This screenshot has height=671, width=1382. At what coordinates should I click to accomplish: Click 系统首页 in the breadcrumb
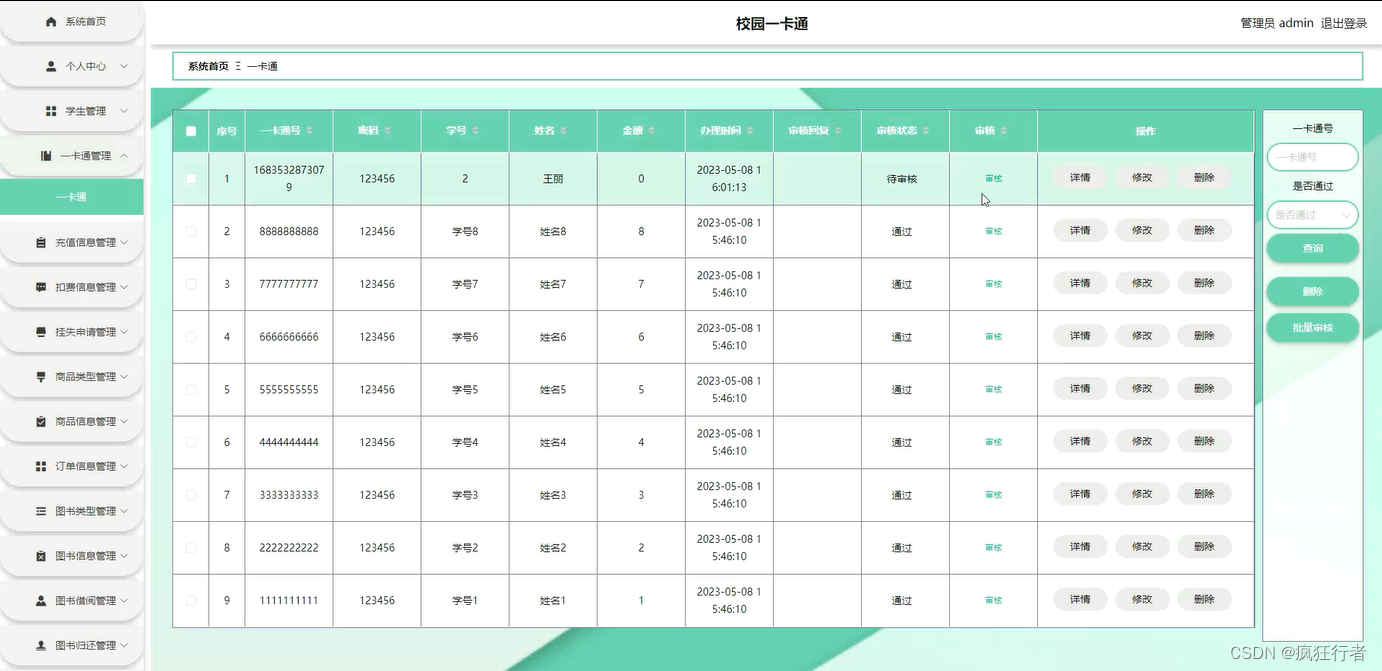(x=208, y=66)
